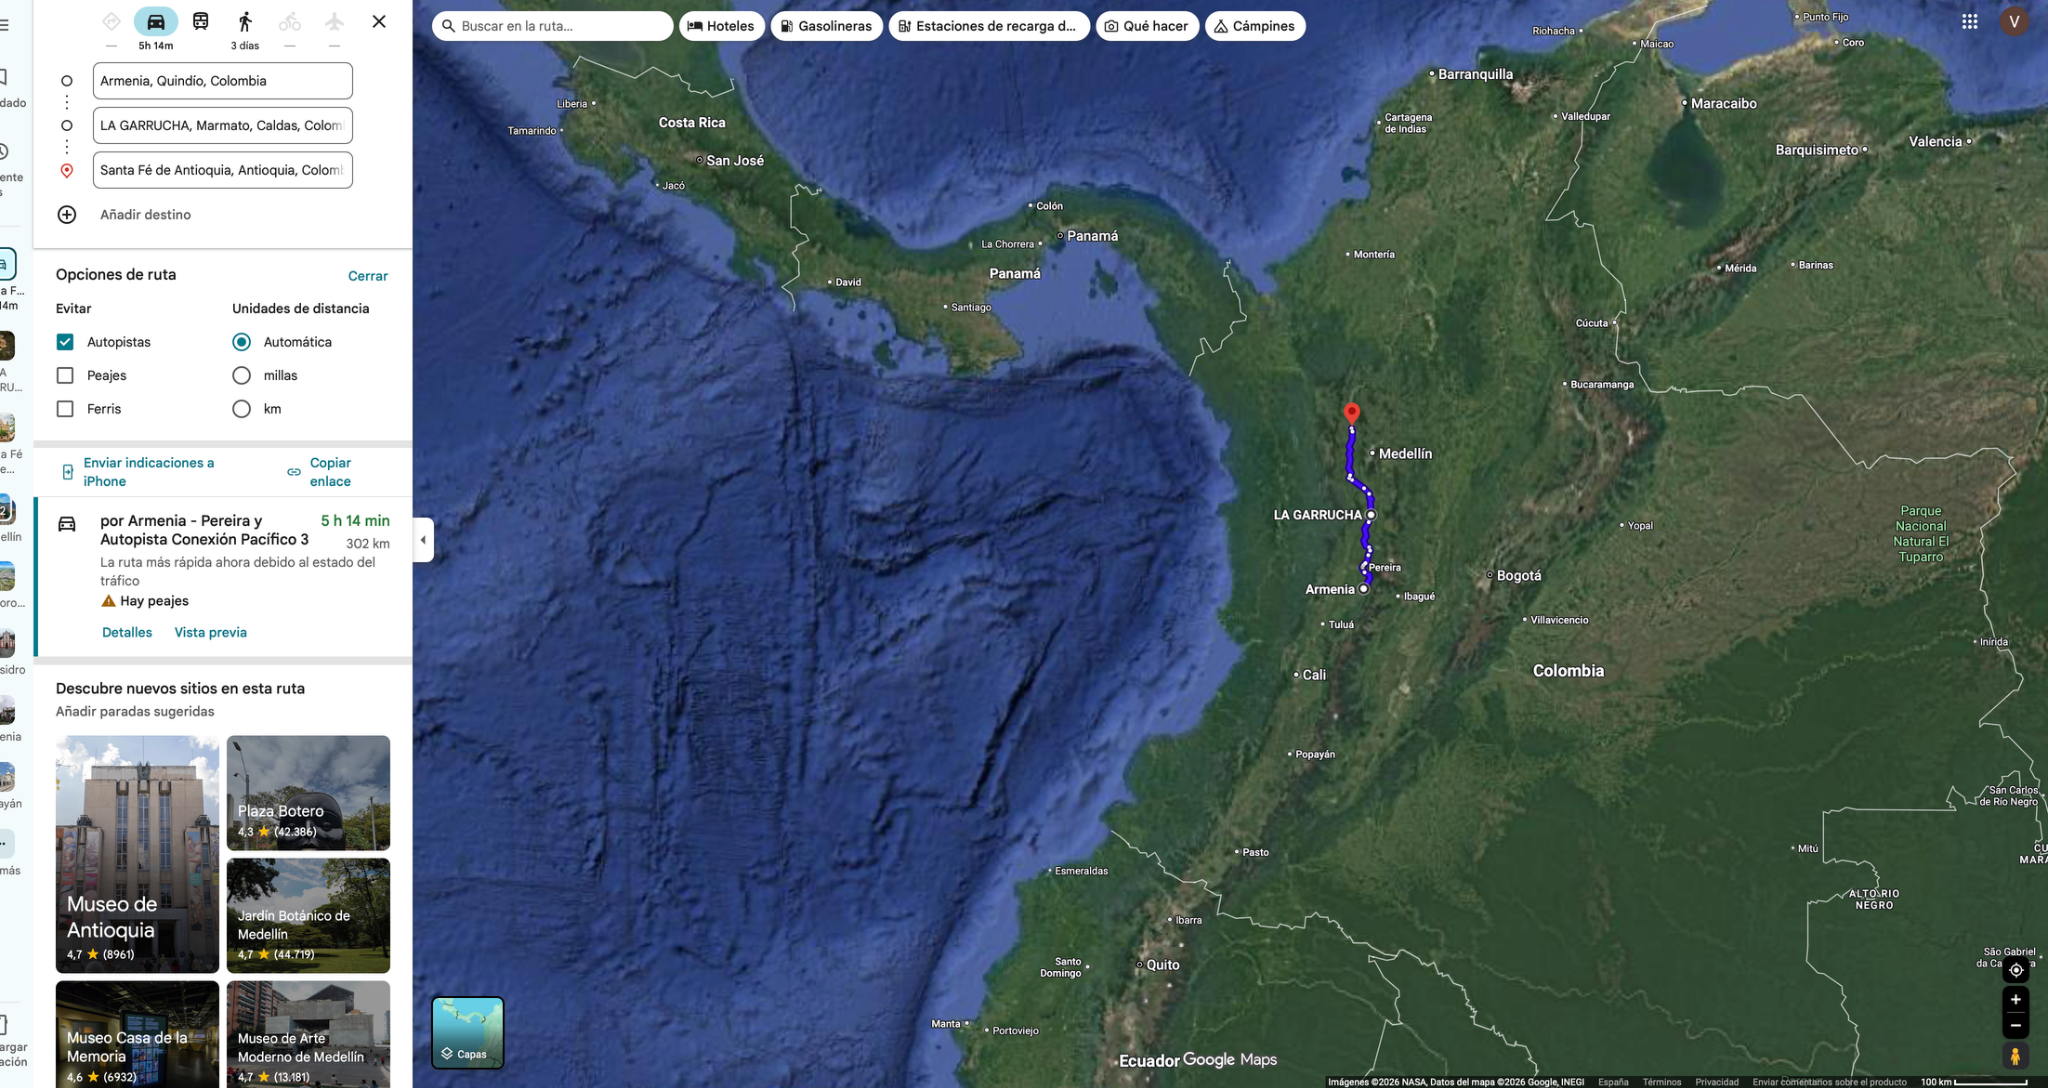Screen dimensions: 2048x1088
Task: Open the account avatar V
Action: coord(2014,21)
